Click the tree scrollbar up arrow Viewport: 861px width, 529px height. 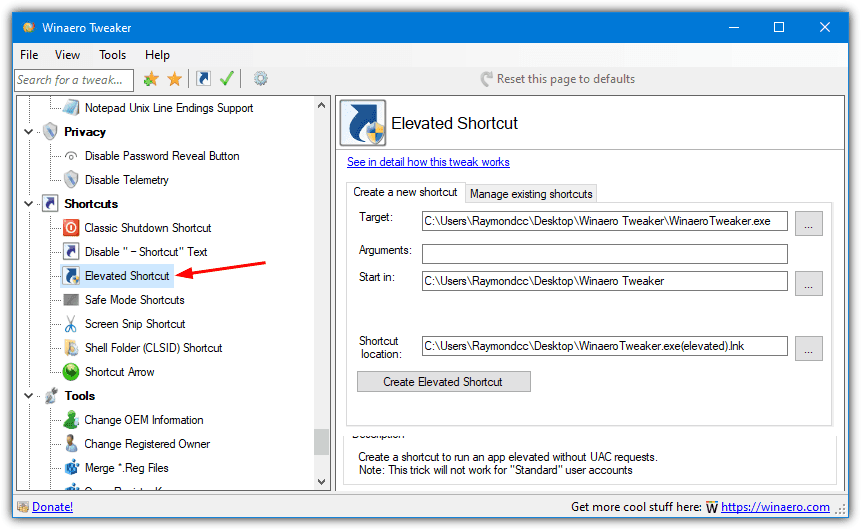tap(322, 105)
